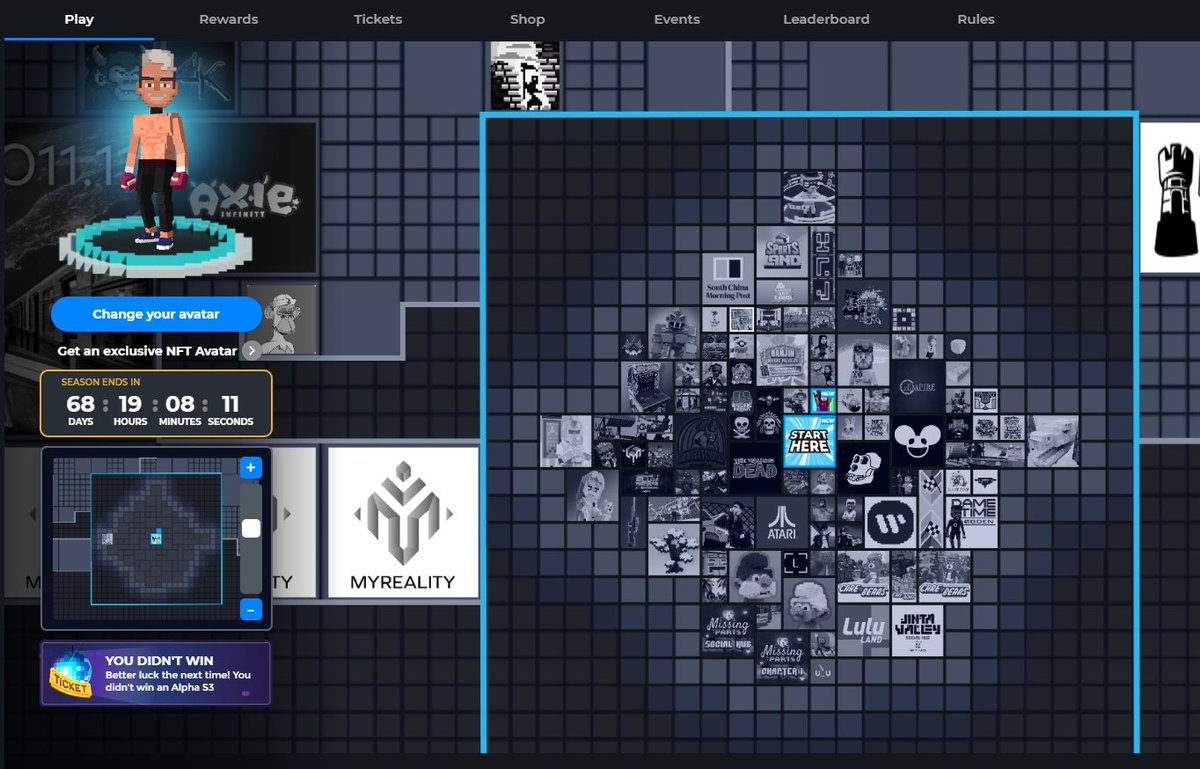This screenshot has width=1200, height=769.
Task: Open the South China Morning Post tile
Action: click(728, 278)
